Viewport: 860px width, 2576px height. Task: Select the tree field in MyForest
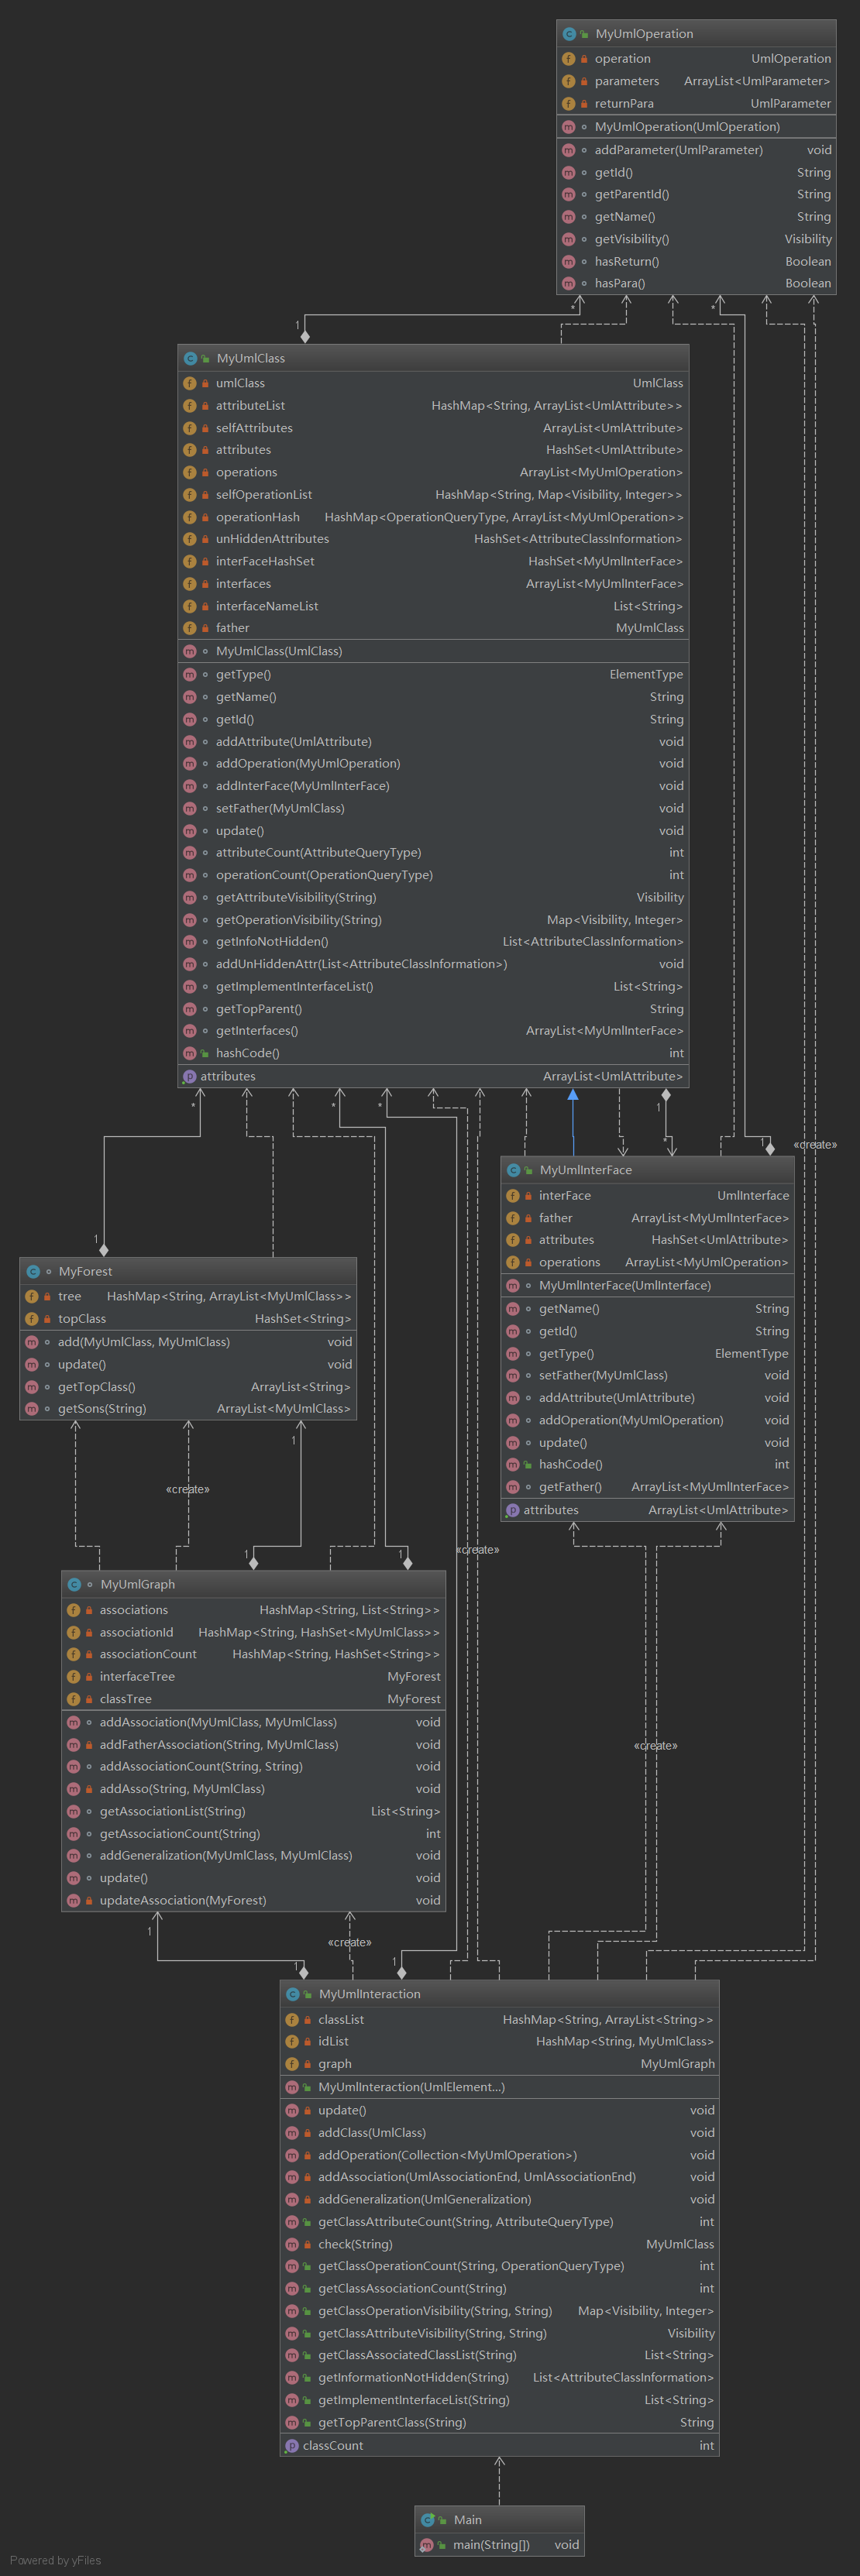coord(188,1296)
